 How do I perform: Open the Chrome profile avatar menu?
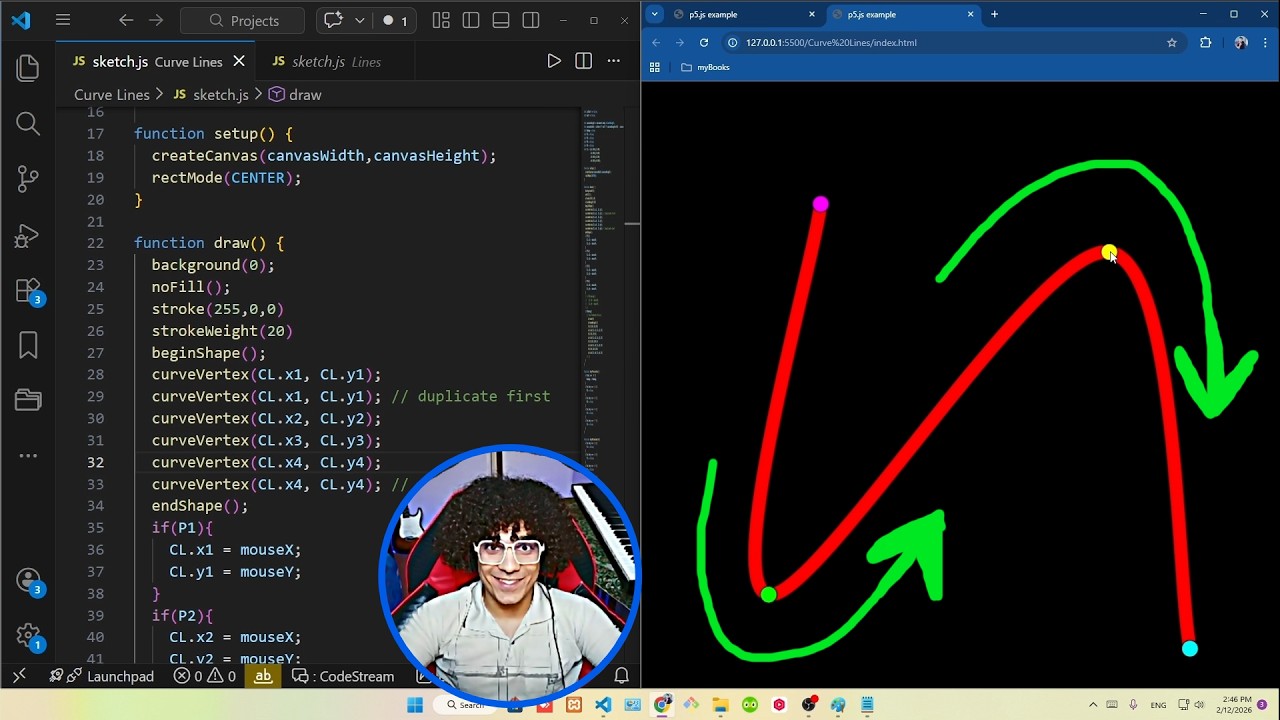(1241, 42)
